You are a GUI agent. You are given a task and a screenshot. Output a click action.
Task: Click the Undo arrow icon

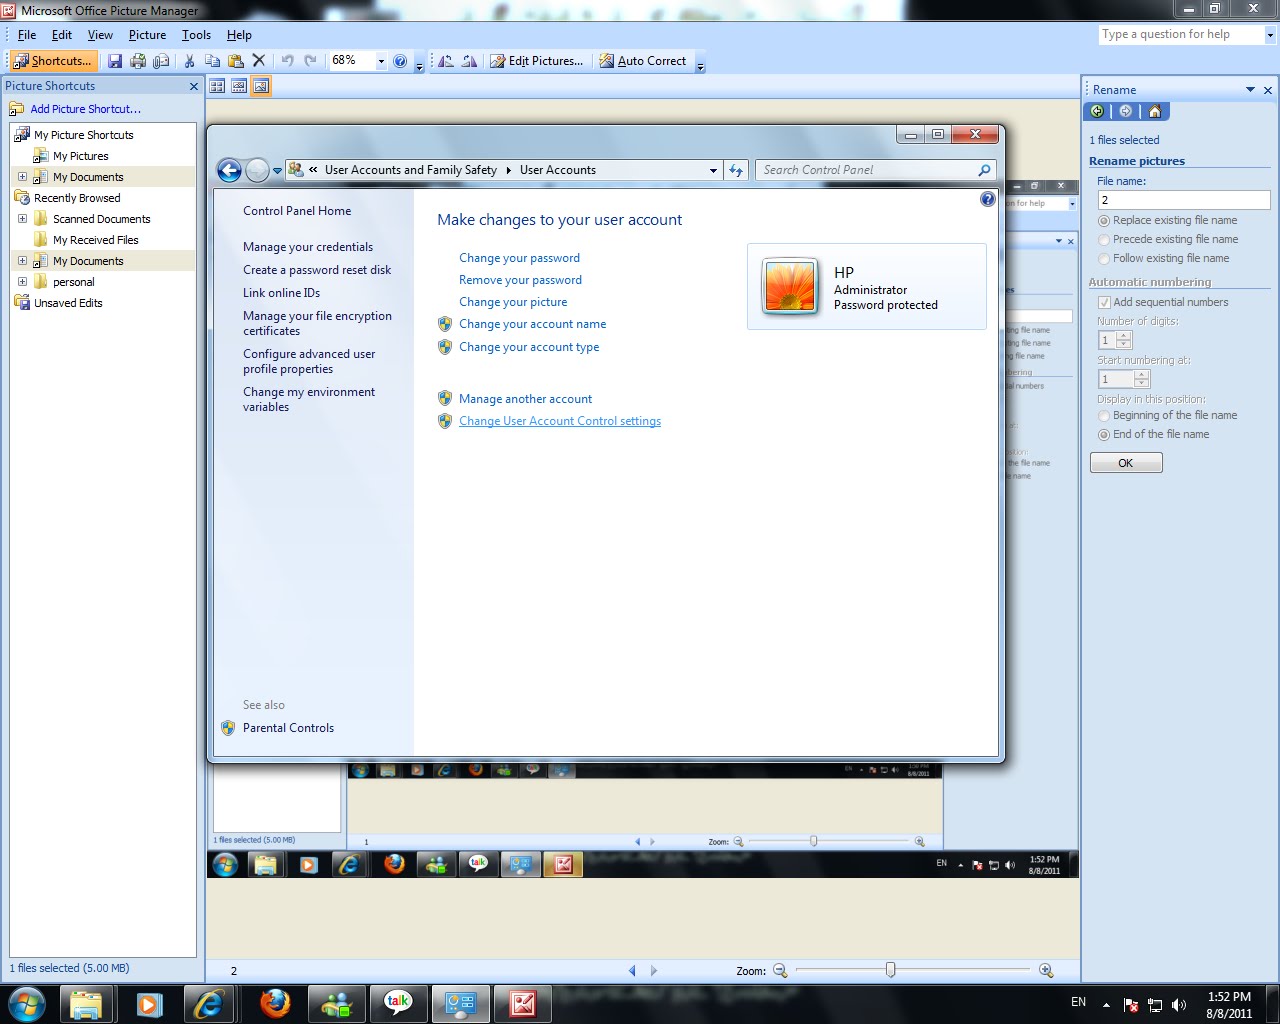click(288, 61)
